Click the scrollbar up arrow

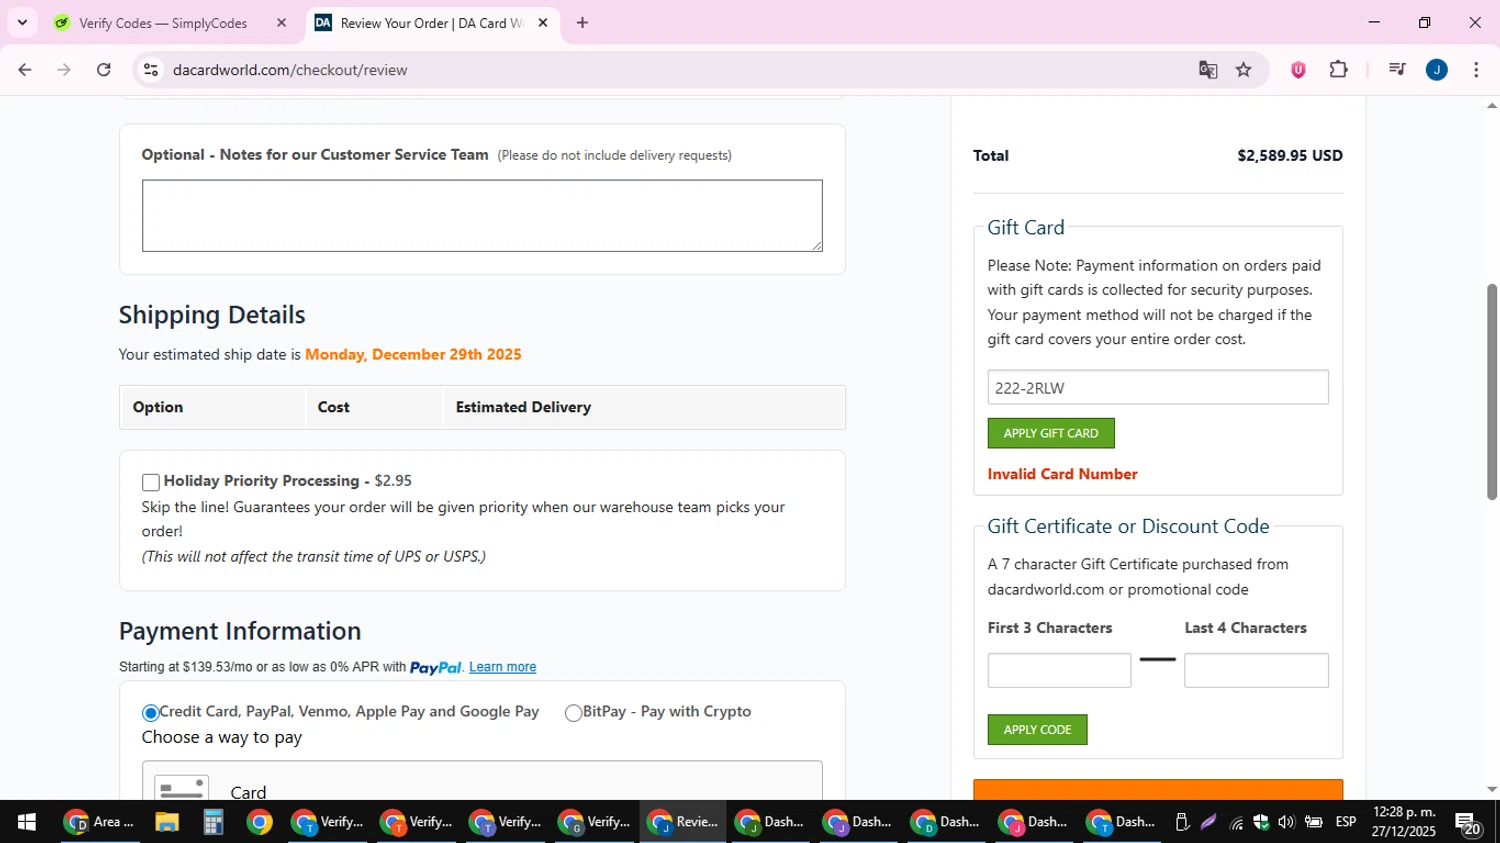1491,105
